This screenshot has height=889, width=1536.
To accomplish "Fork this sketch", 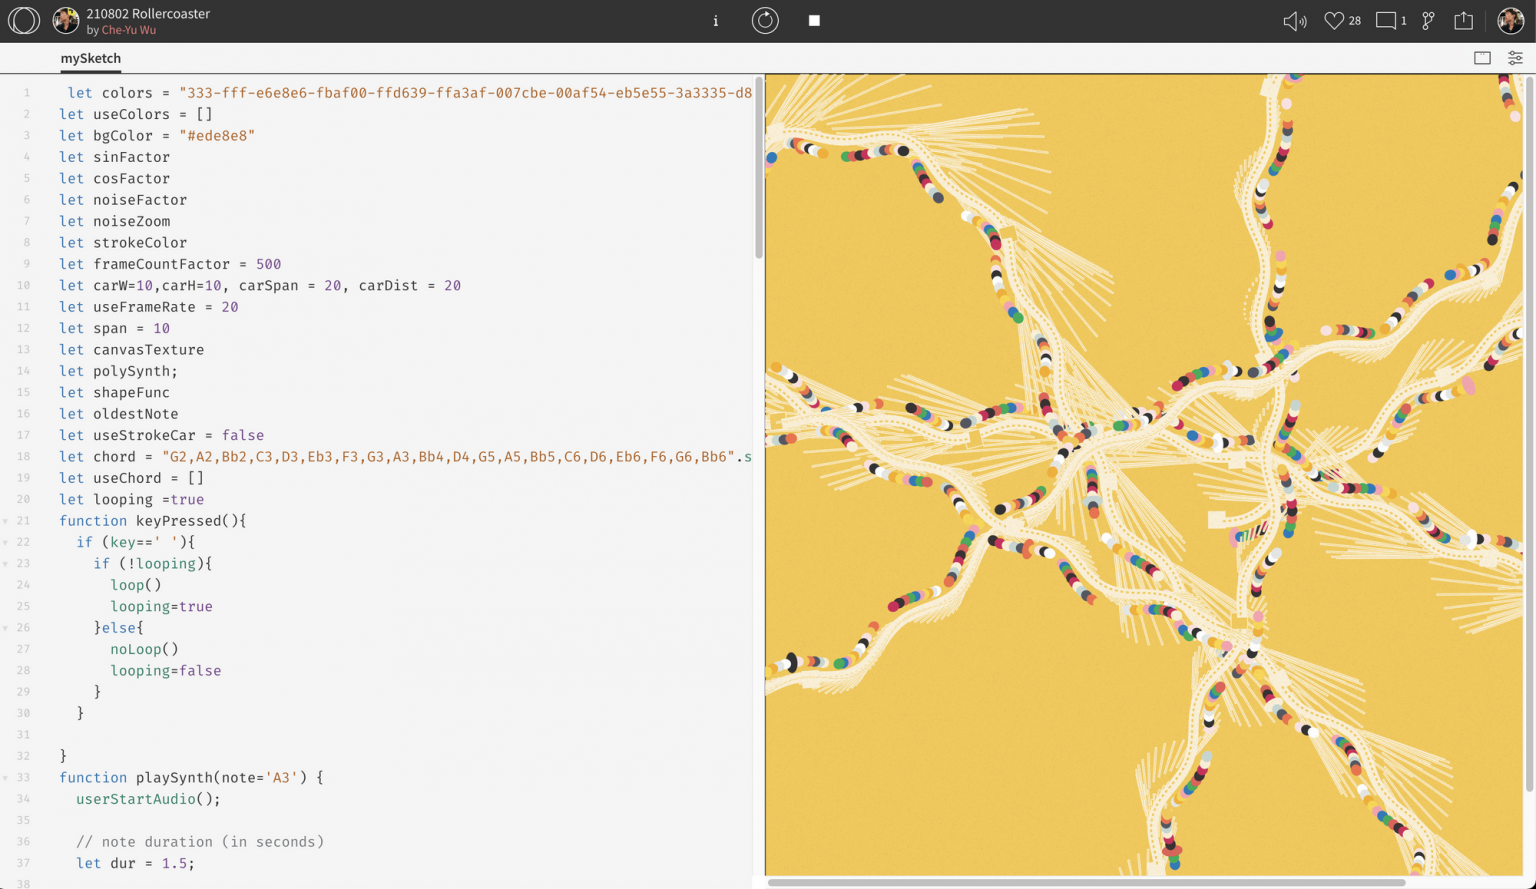I will (x=1428, y=21).
